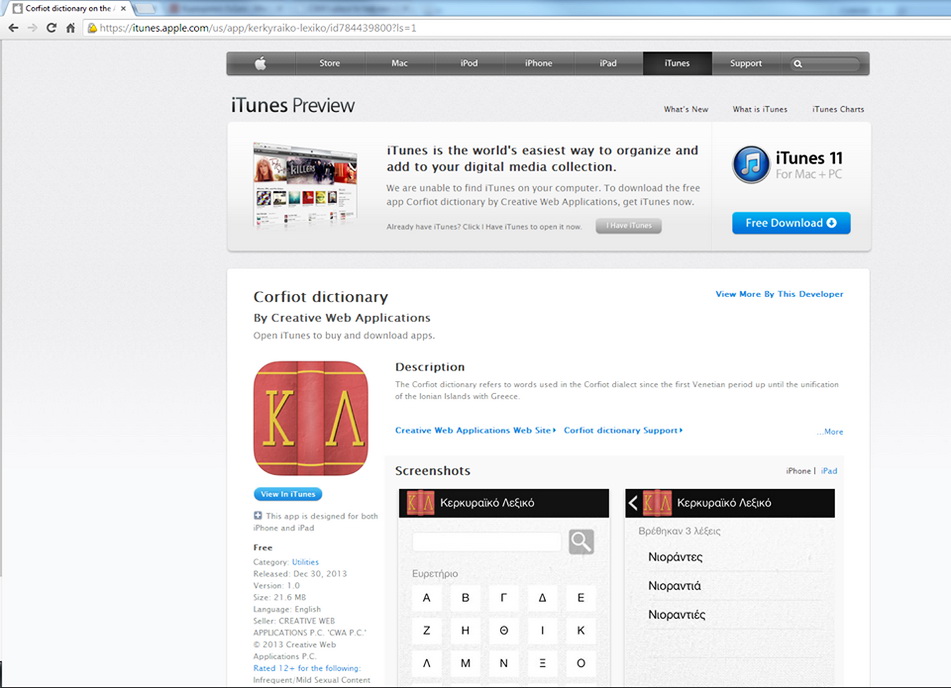Click the Λ letter key in screenshot
Screen dimensions: 951x688
tap(427, 663)
